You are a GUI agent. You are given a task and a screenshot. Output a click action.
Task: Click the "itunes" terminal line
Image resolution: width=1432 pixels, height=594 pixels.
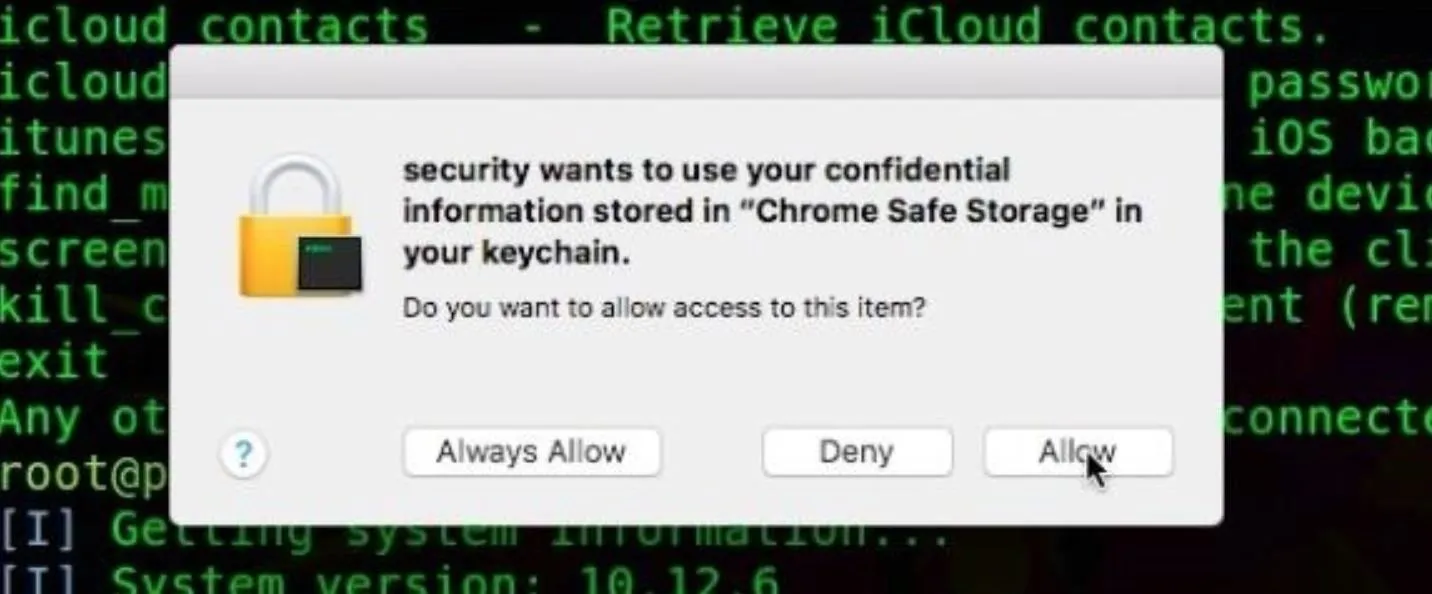pyautogui.click(x=83, y=138)
